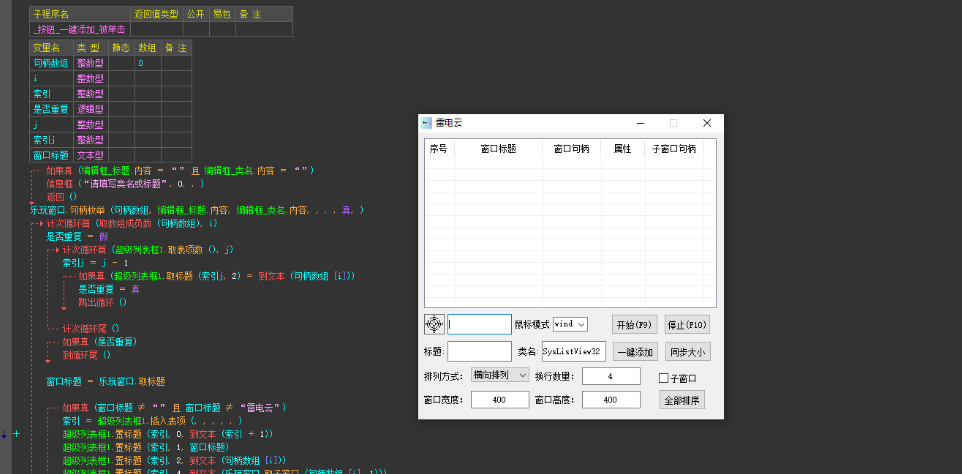962x474 pixels.
Task: Open the 鼠标模式 dropdown
Action: [x=569, y=324]
